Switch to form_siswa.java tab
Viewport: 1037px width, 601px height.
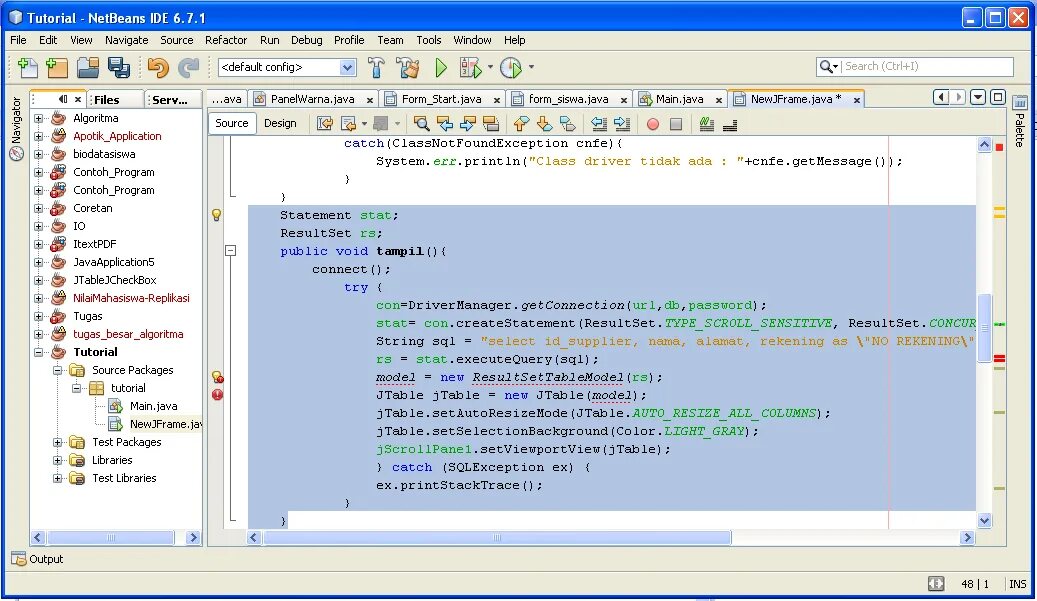click(x=568, y=99)
